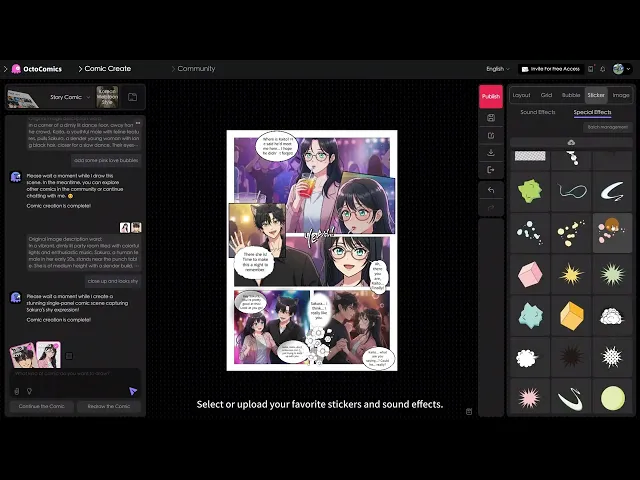
Task: Expand the sidebar with the top-left chevron
Action: (5, 69)
